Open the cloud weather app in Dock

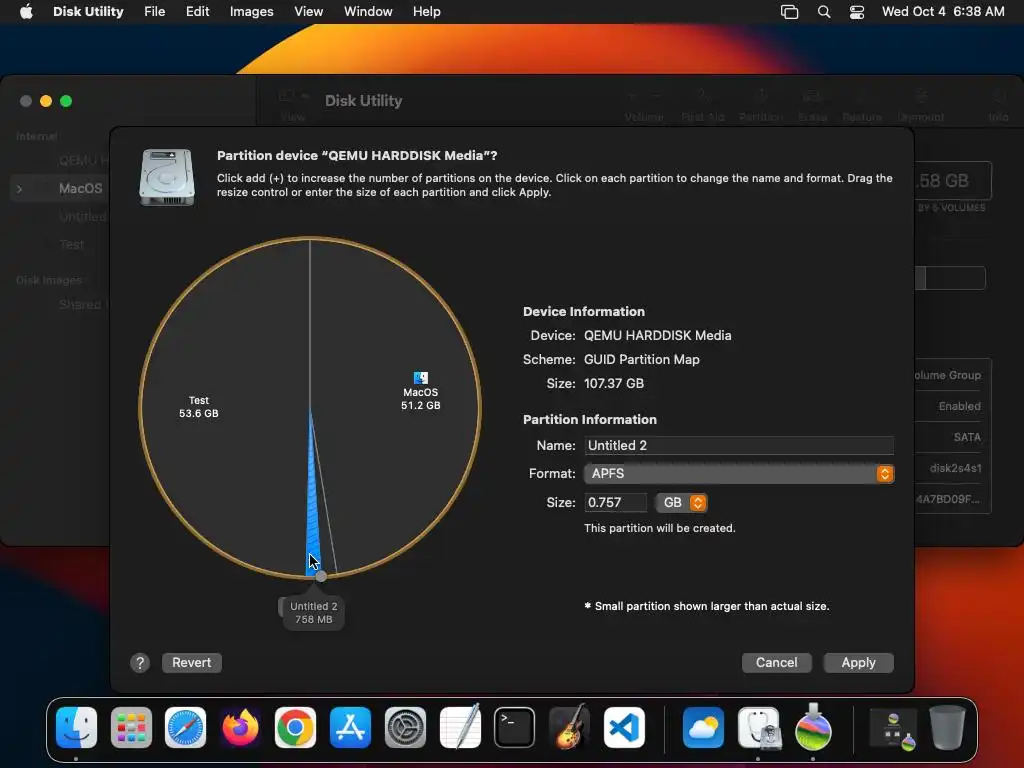point(703,728)
